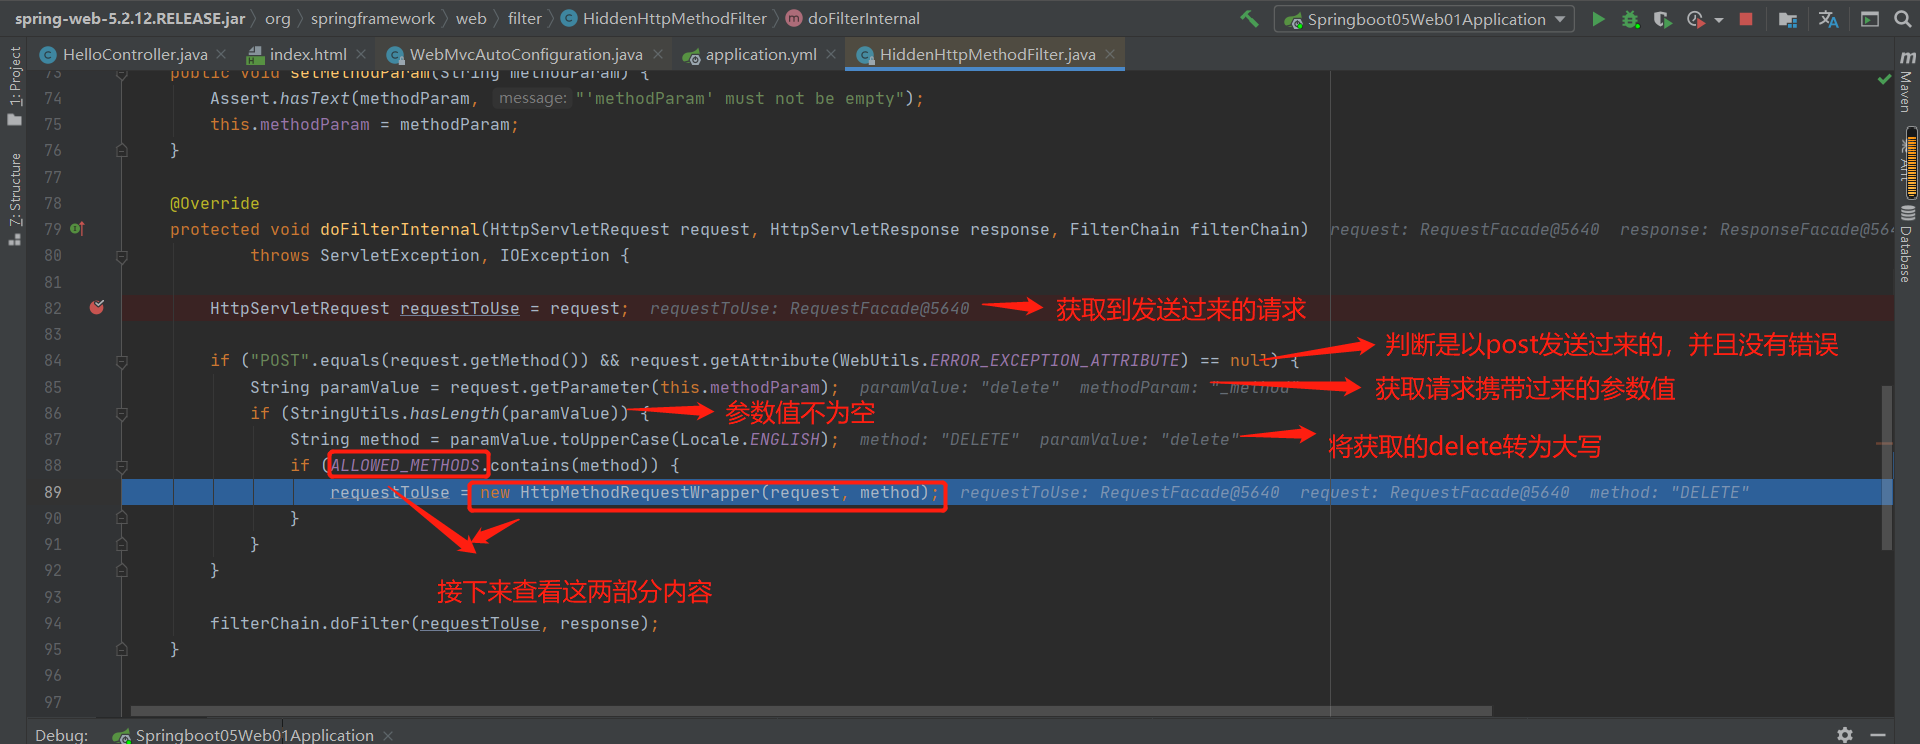This screenshot has width=1920, height=744.
Task: Open the Maven tool window sidebar button
Action: [x=1906, y=82]
